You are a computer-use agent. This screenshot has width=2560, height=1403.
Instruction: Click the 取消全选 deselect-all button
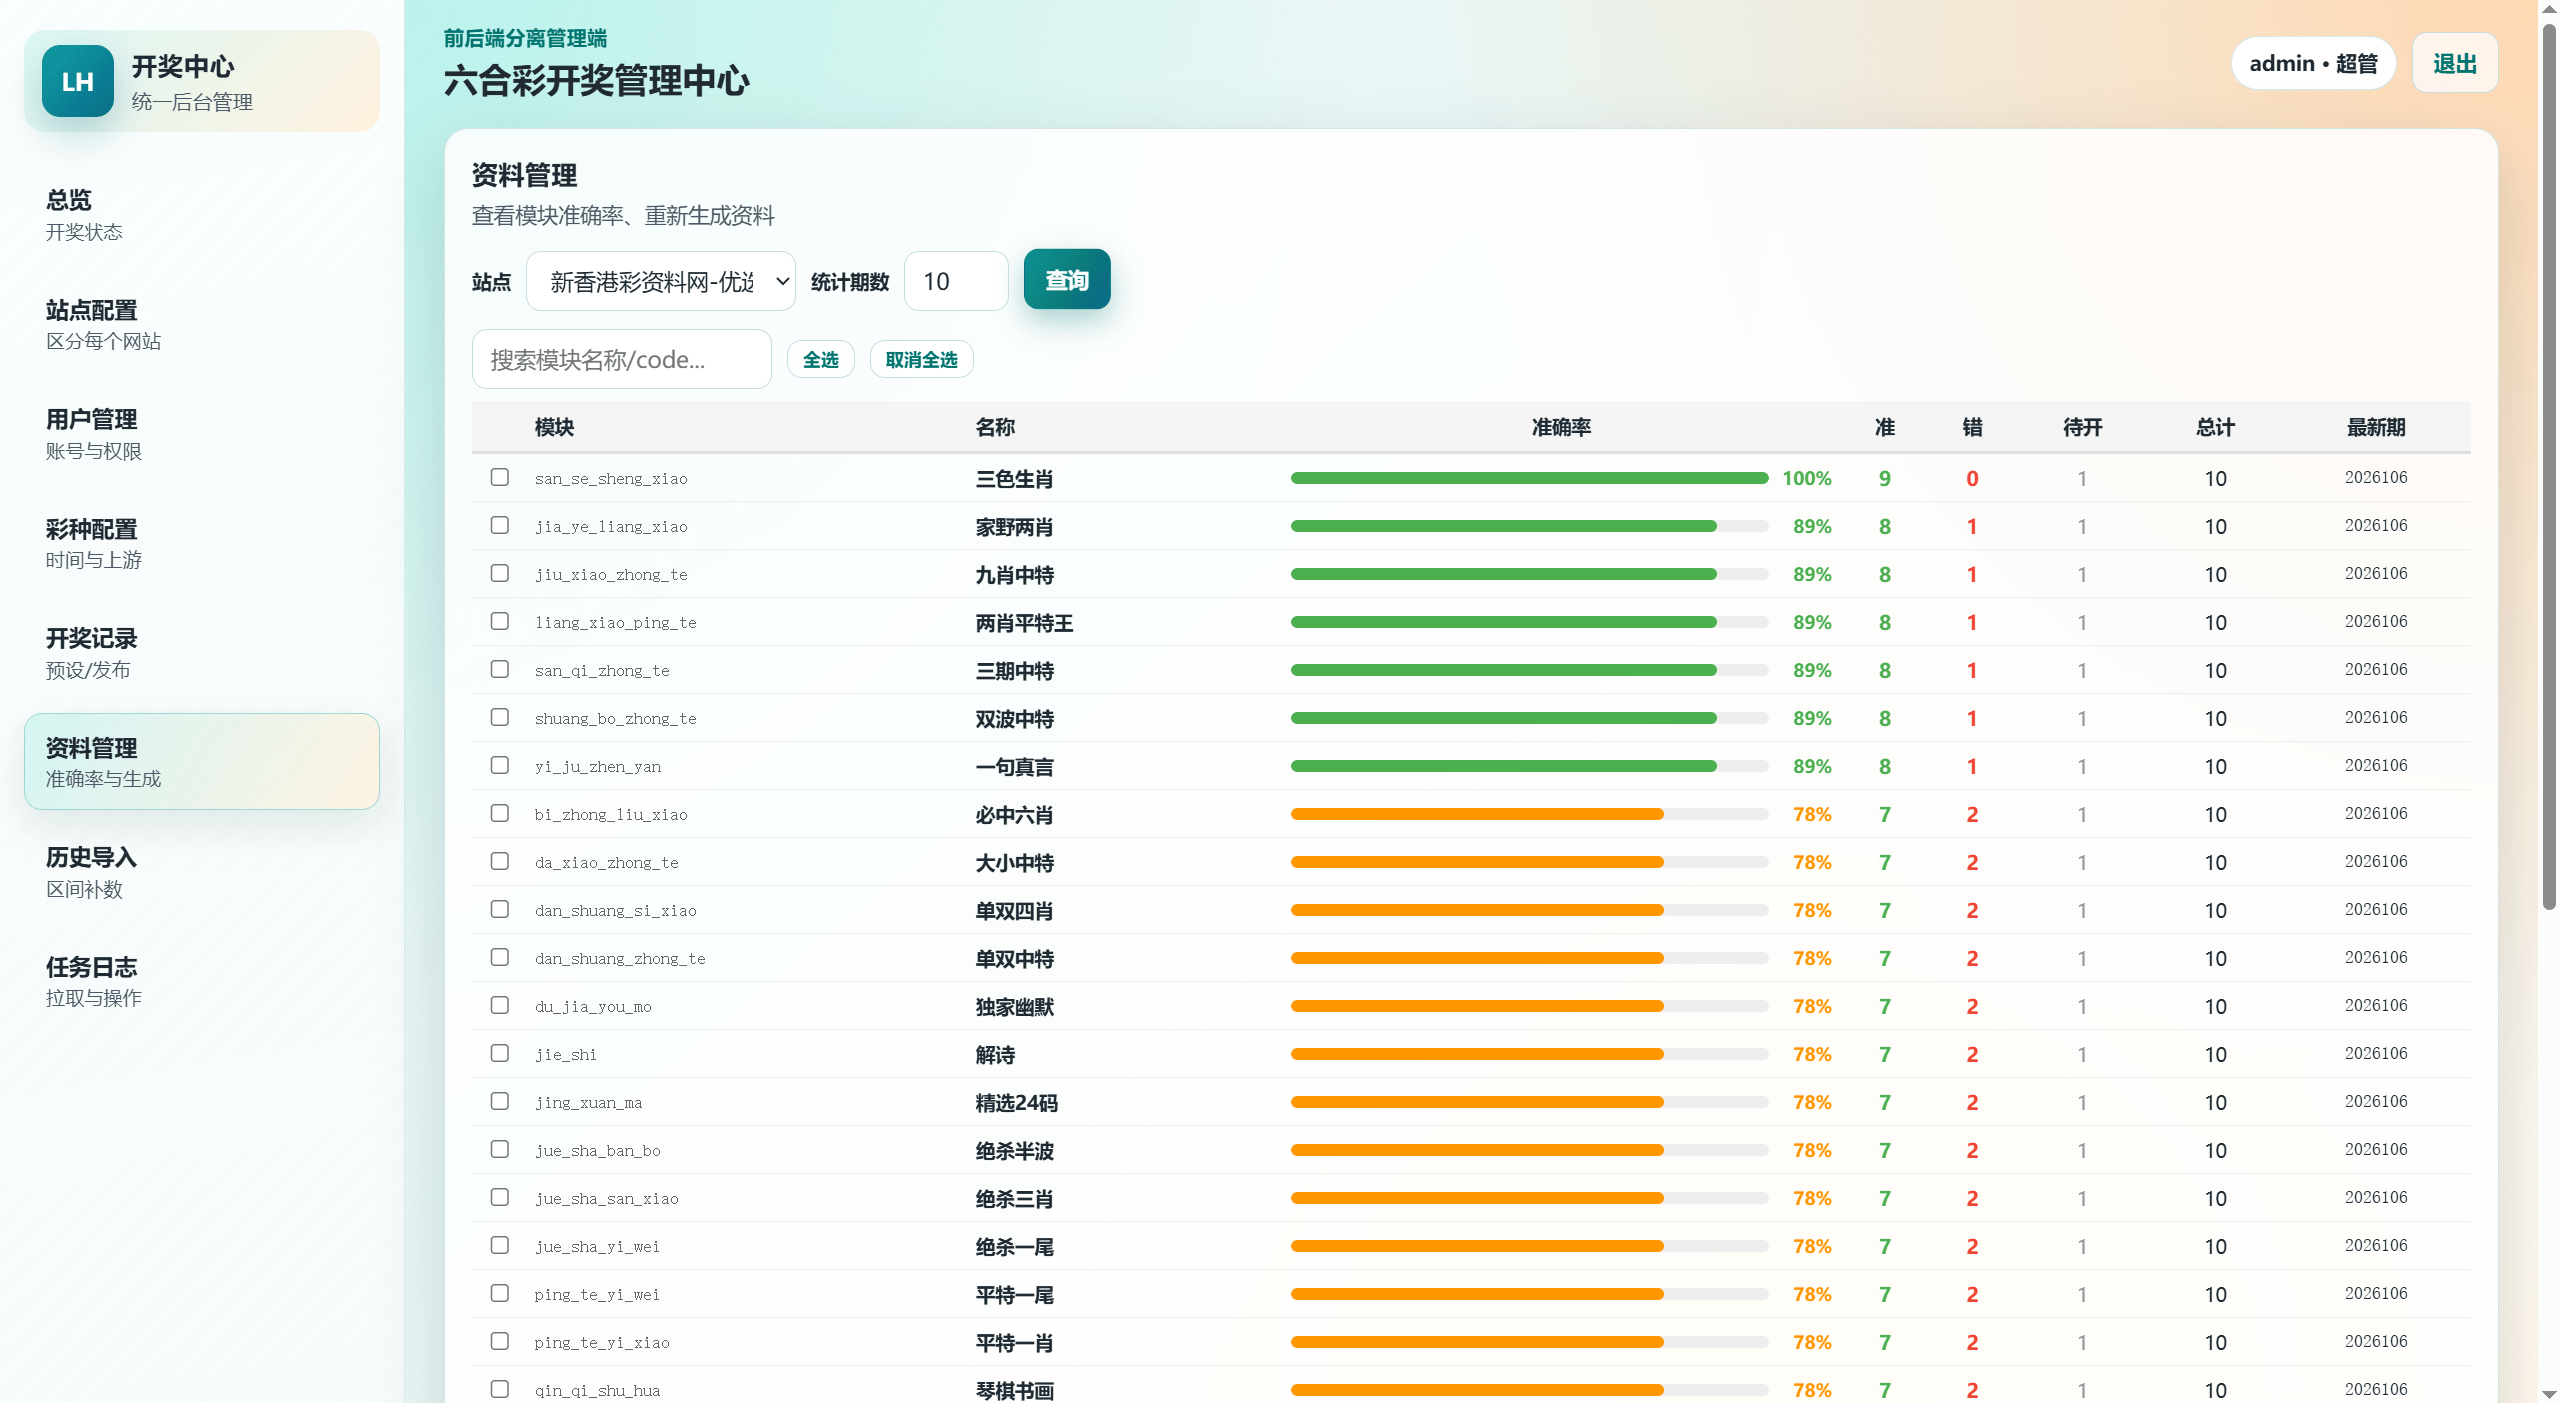click(x=921, y=359)
